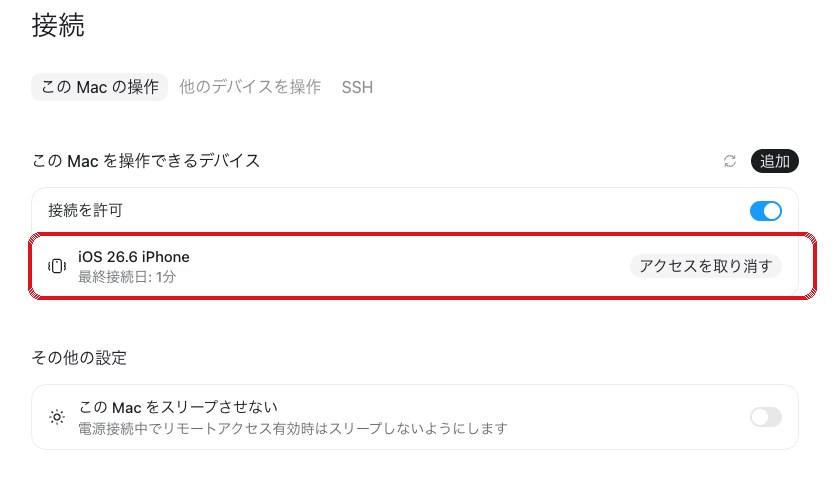Click the 最終接続日: 1分 text
The height and width of the screenshot is (503, 839).
point(127,277)
